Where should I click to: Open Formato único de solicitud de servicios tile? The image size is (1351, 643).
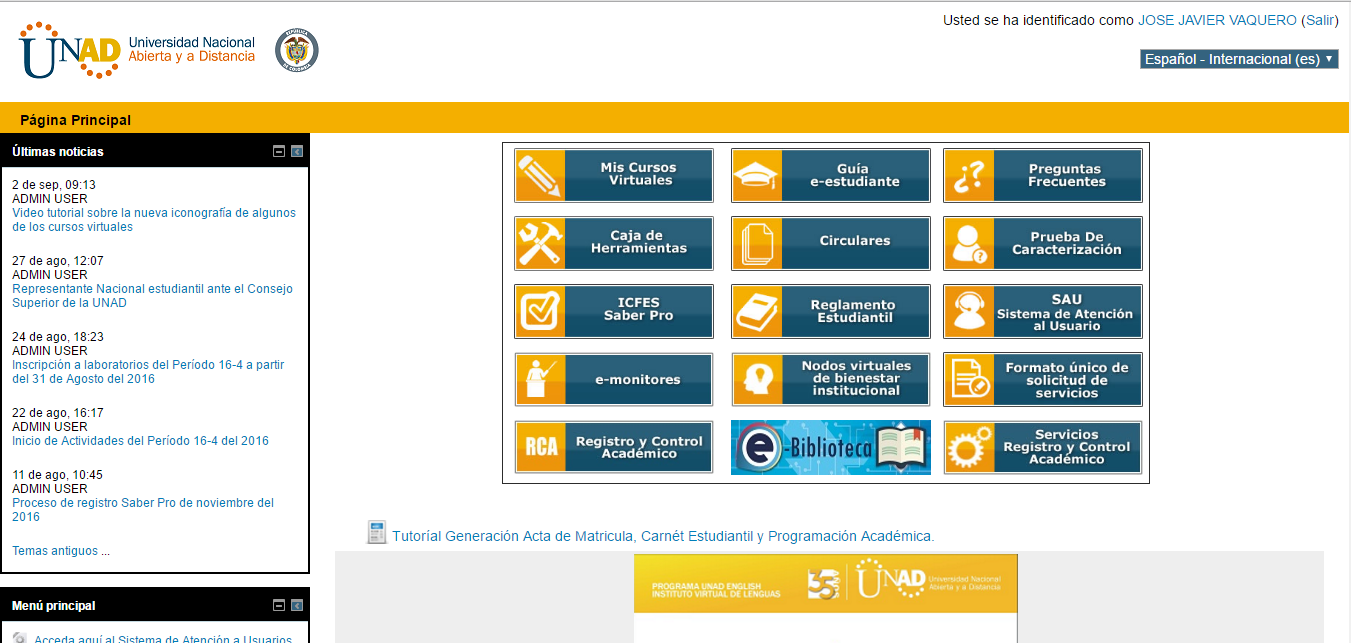pyautogui.click(x=1043, y=379)
